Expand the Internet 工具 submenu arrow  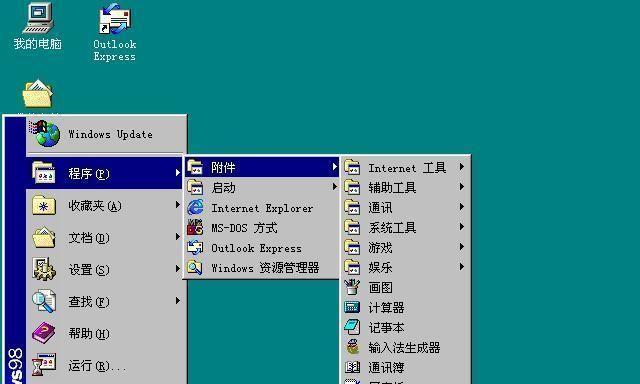pyautogui.click(x=462, y=166)
